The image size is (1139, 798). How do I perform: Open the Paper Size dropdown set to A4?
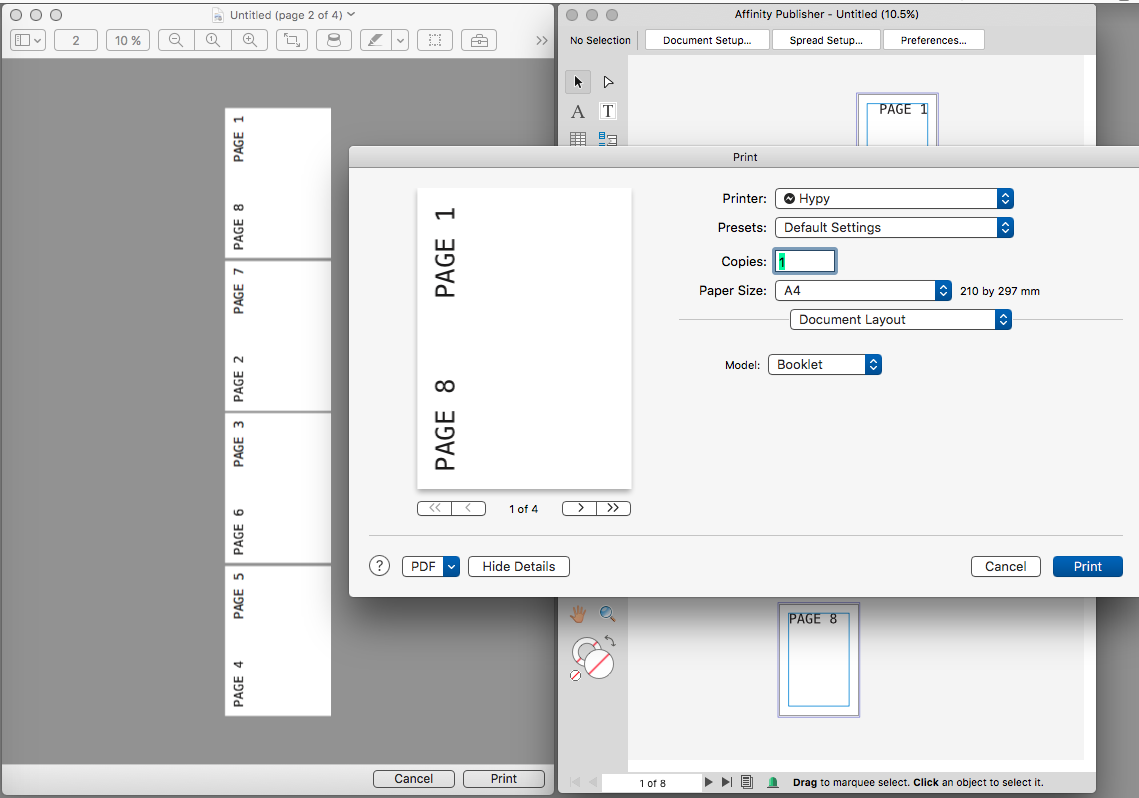tap(862, 290)
